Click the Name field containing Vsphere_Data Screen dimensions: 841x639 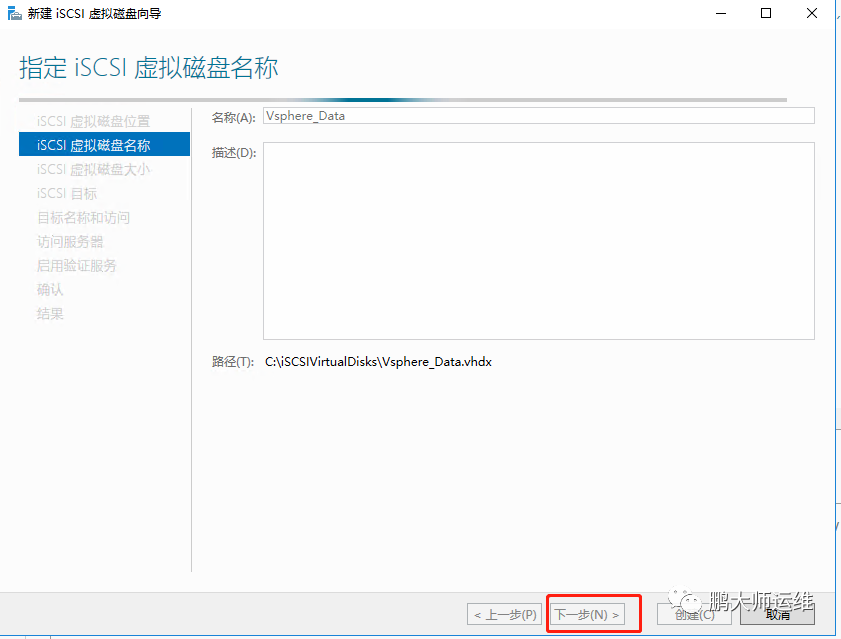coord(538,116)
